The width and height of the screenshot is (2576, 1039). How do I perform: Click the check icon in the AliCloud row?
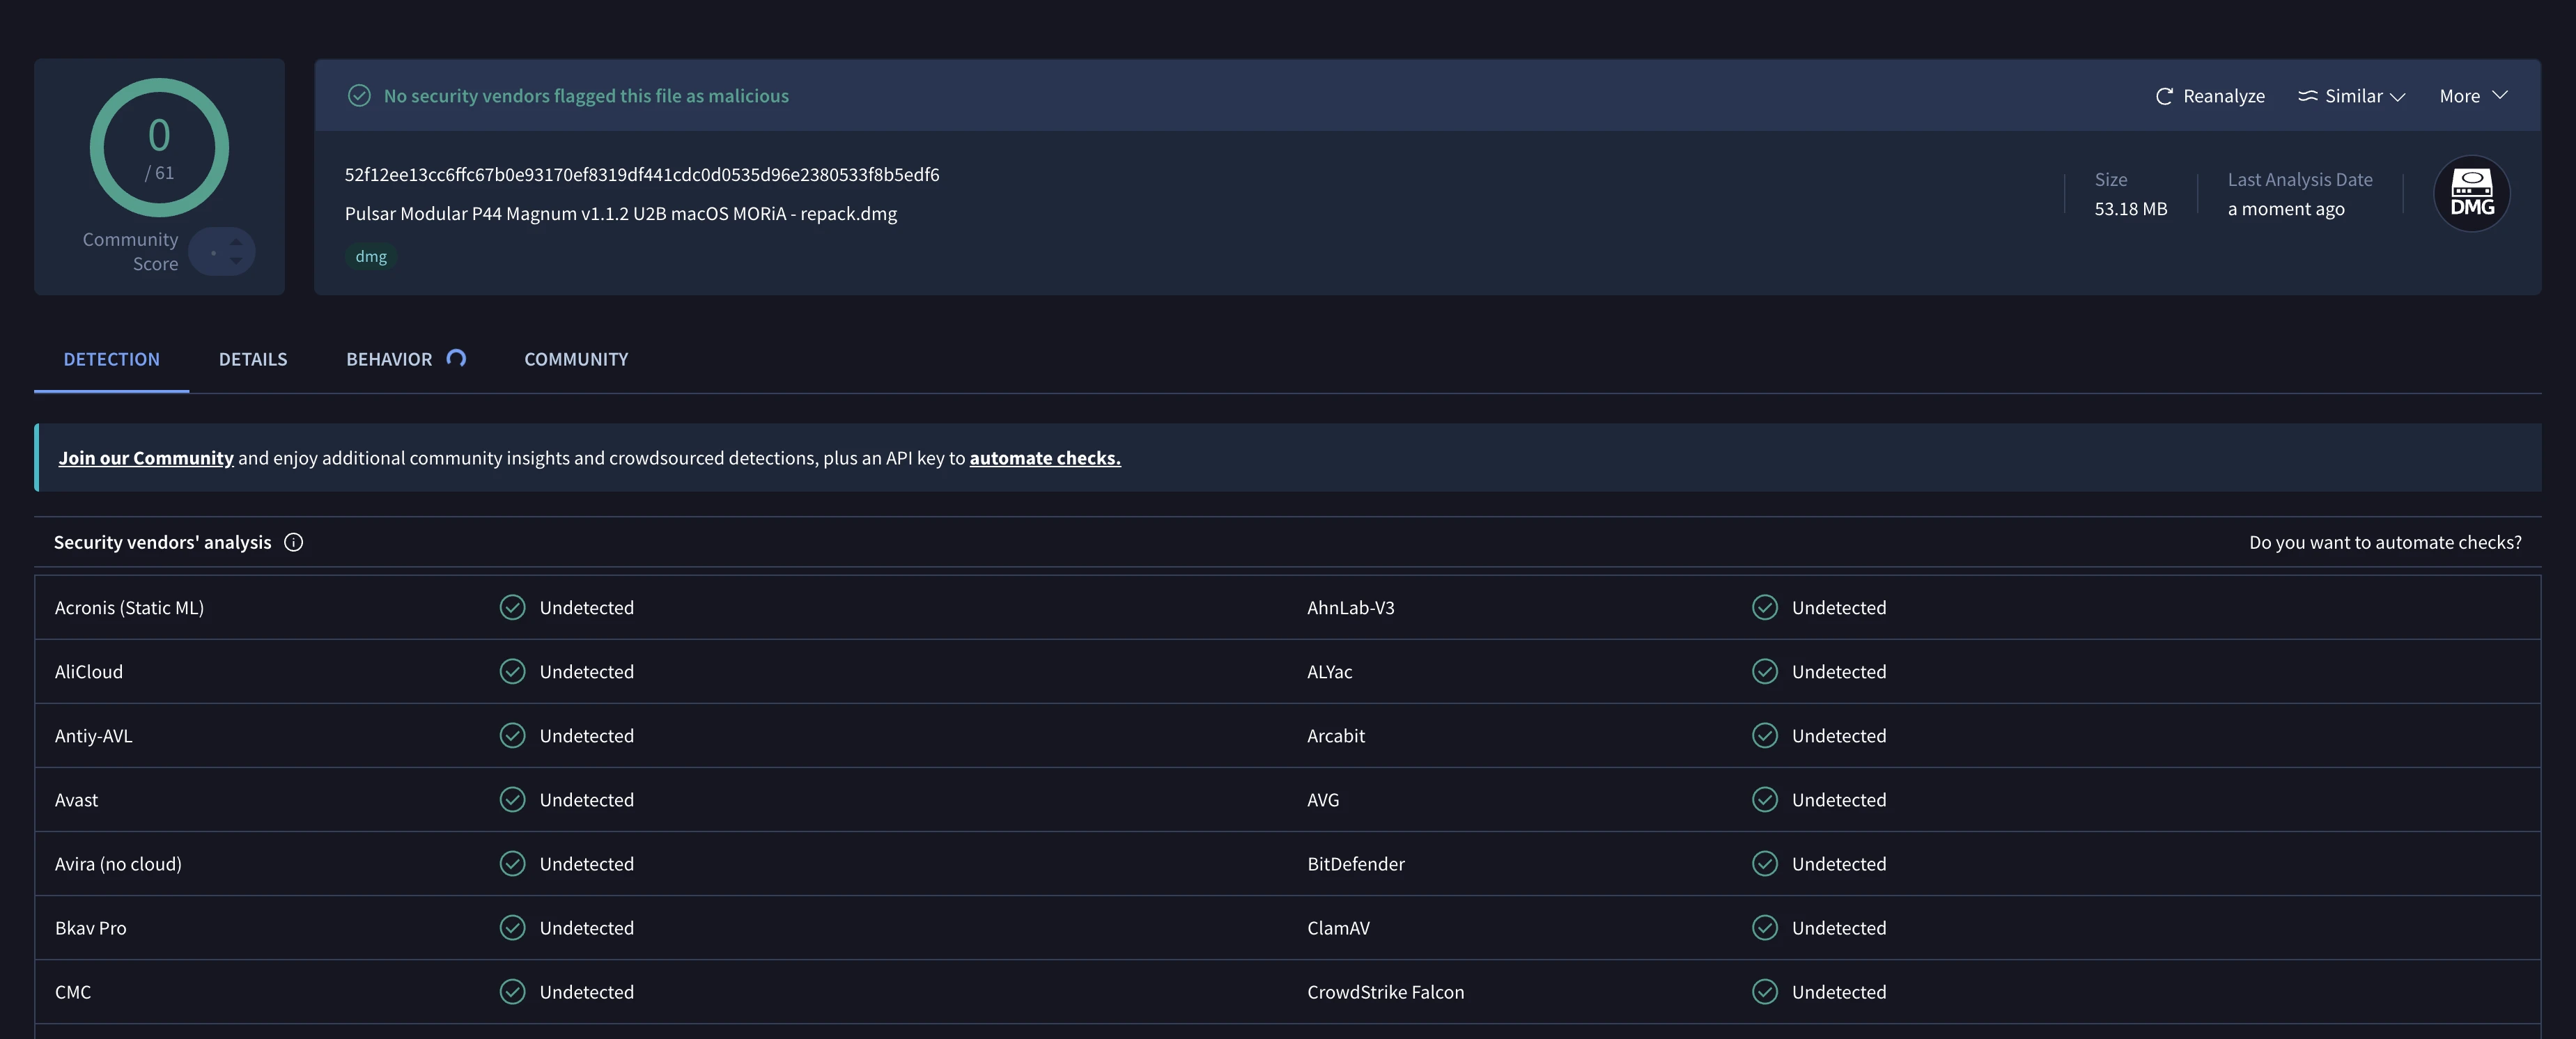click(x=512, y=671)
